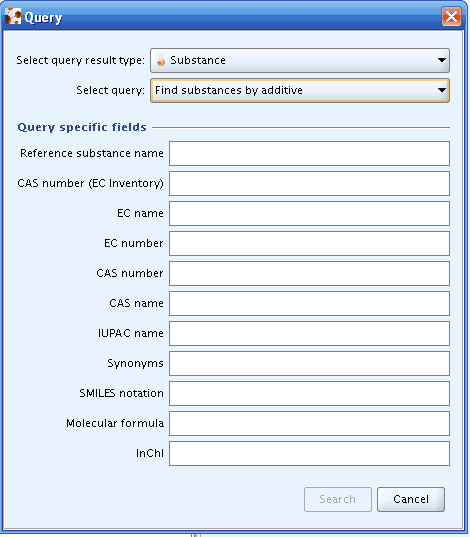Viewport: 470px width, 537px height.
Task: Select the EC name input field
Action: (309, 213)
